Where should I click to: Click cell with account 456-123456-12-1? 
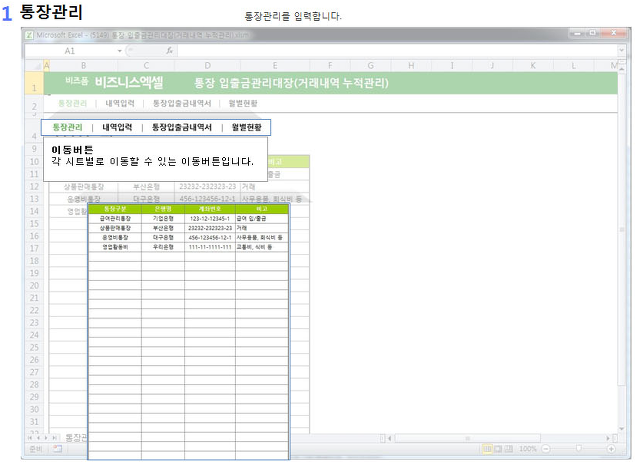207,199
